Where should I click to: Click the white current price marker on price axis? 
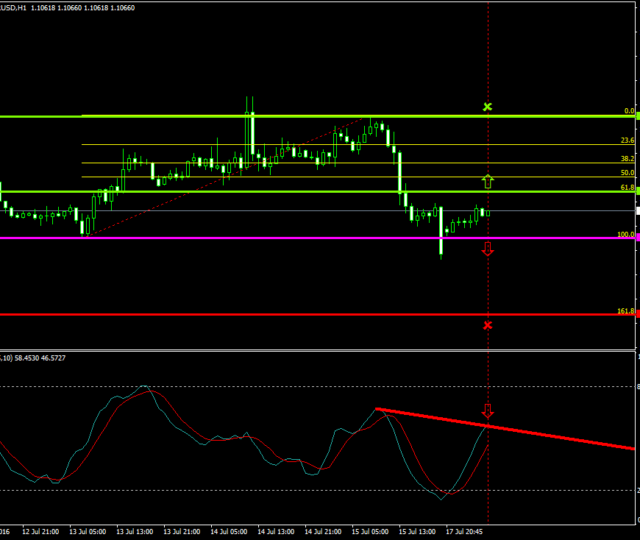point(637,211)
